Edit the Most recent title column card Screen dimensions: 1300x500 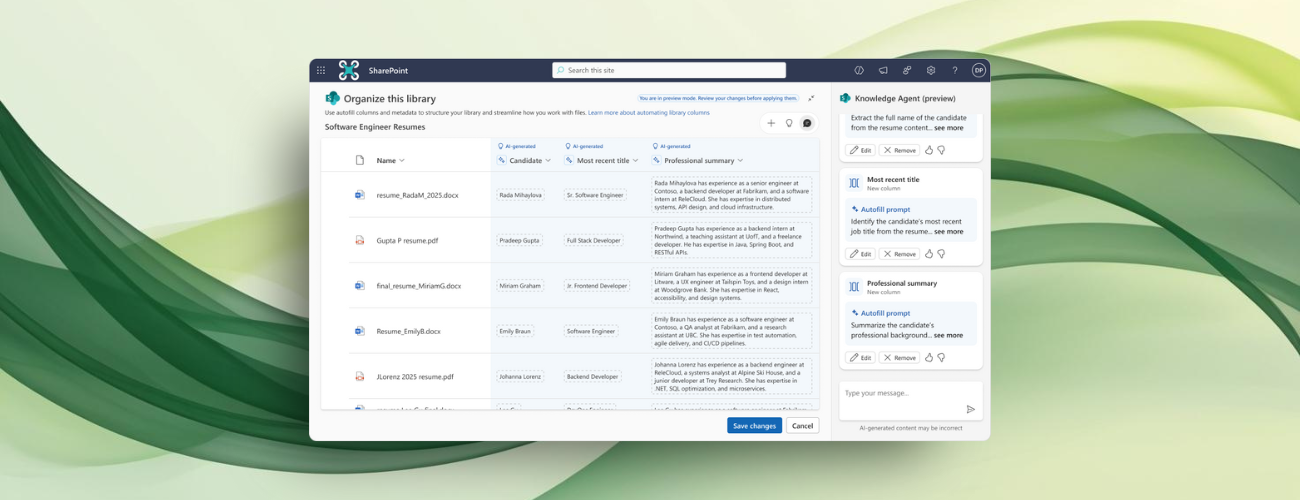tap(860, 254)
